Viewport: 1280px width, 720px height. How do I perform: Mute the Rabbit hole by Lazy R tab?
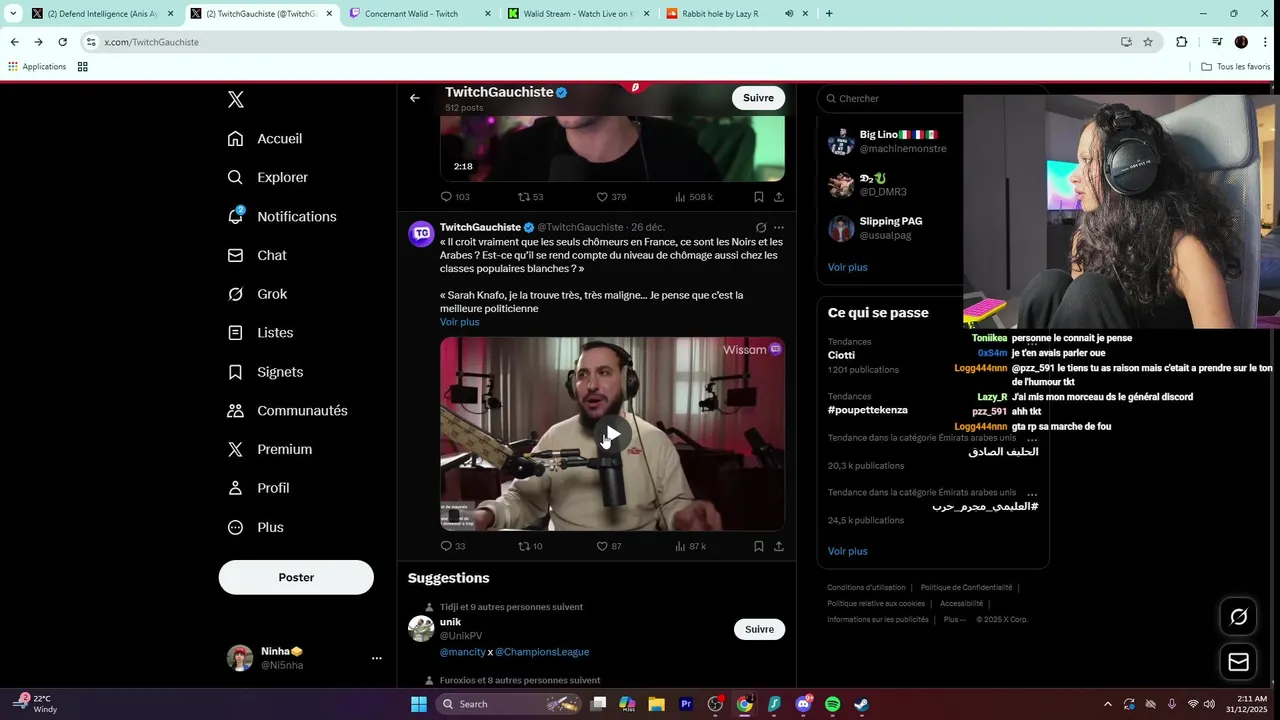click(789, 14)
